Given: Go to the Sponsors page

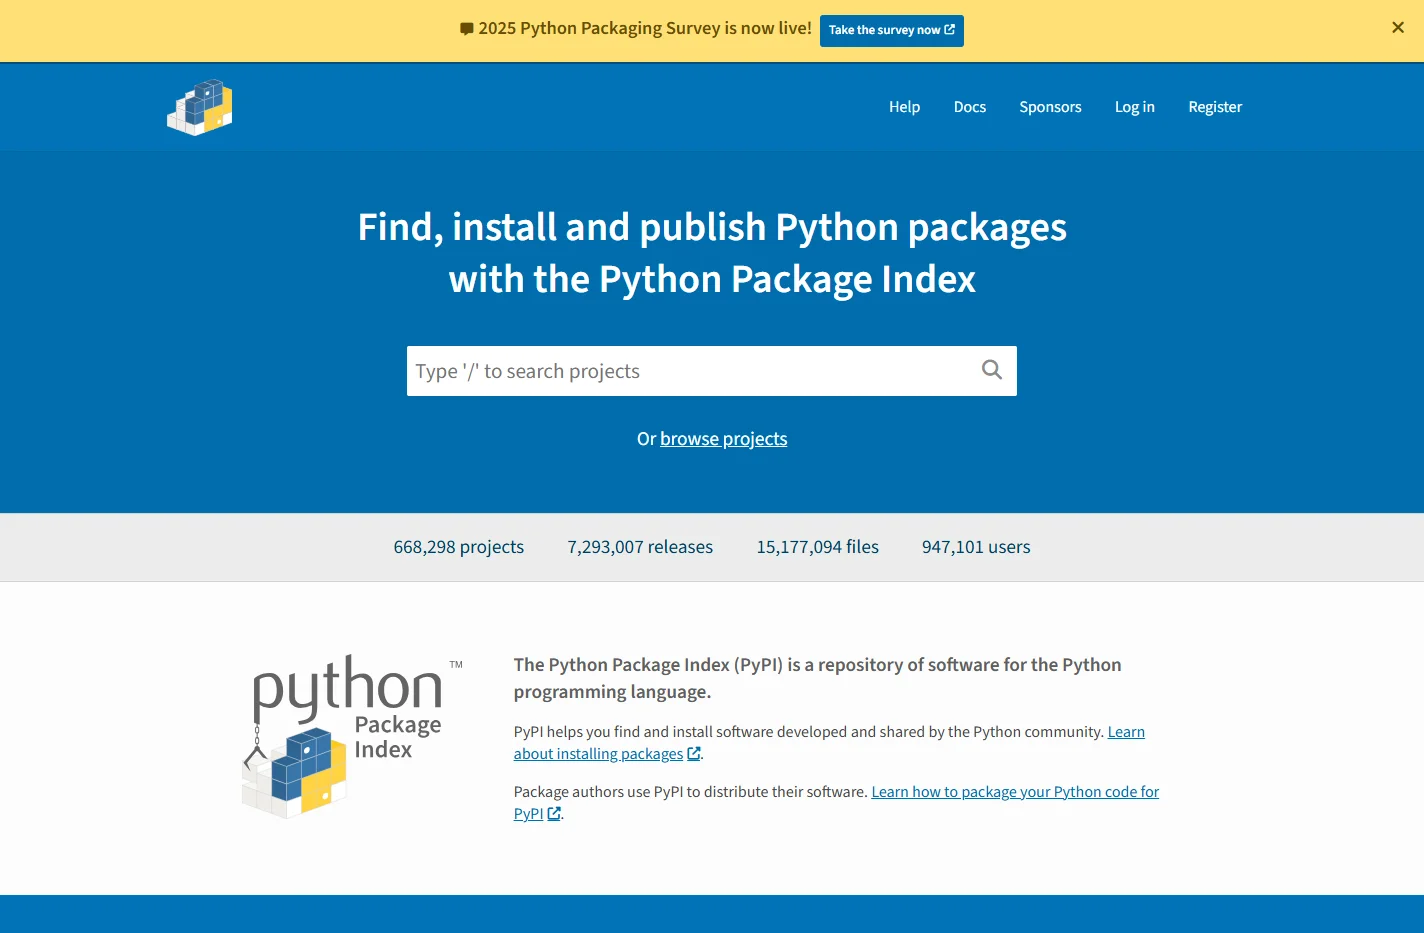Looking at the screenshot, I should pyautogui.click(x=1050, y=107).
